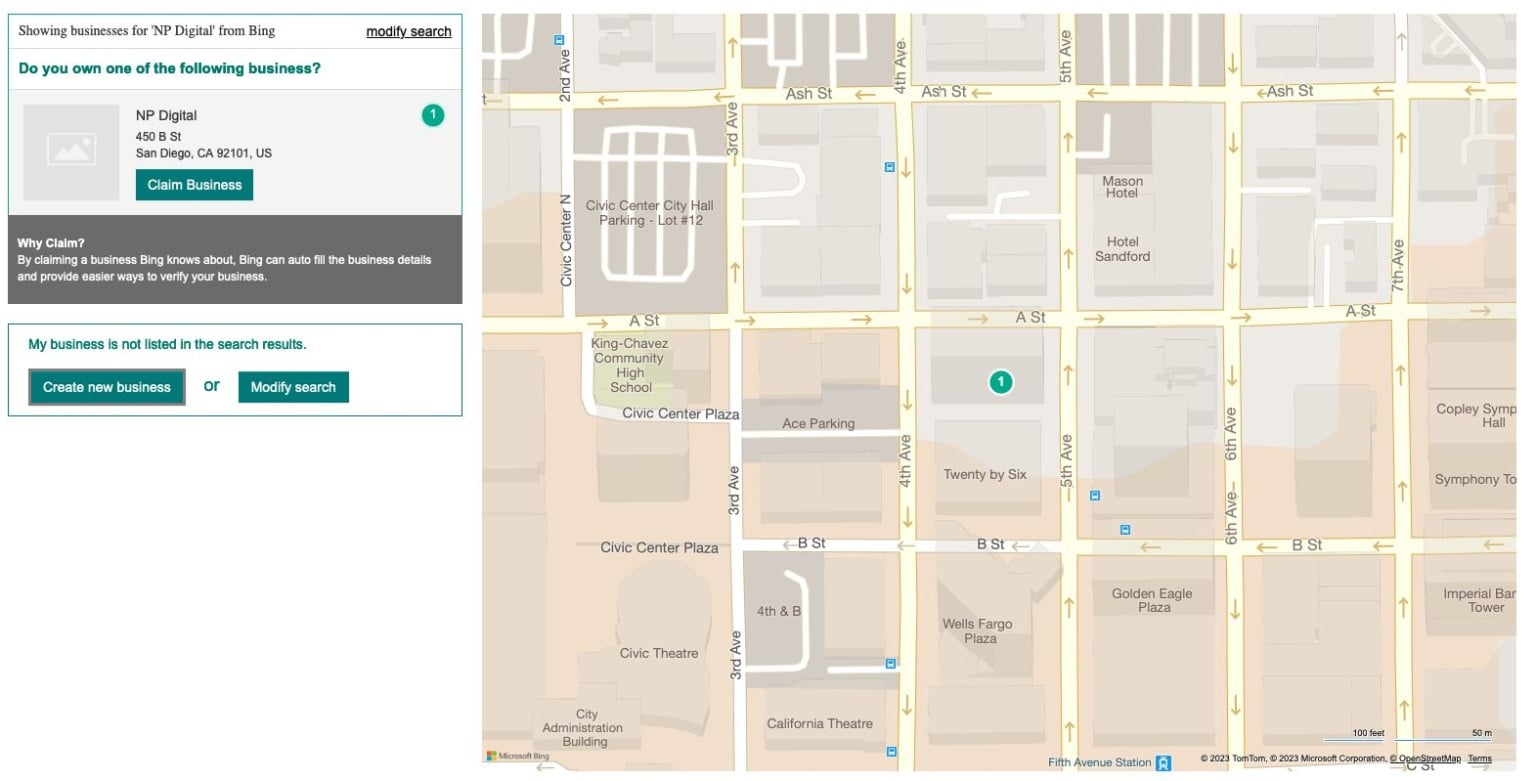Open the modify search link at the top
This screenshot has width=1536, height=781.
click(408, 31)
